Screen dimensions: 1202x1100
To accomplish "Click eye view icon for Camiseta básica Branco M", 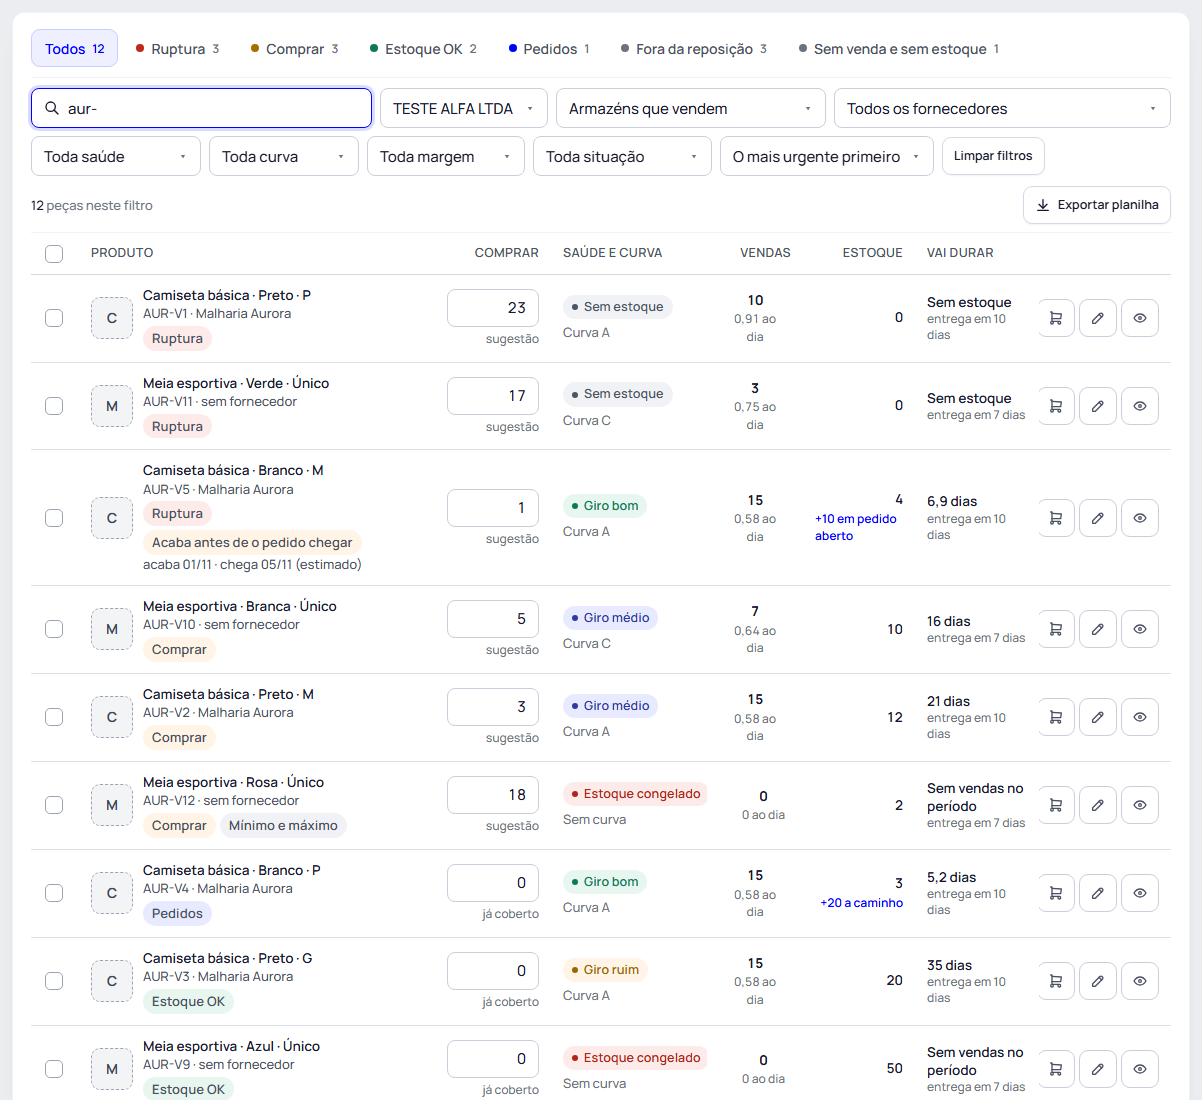I will [1140, 518].
